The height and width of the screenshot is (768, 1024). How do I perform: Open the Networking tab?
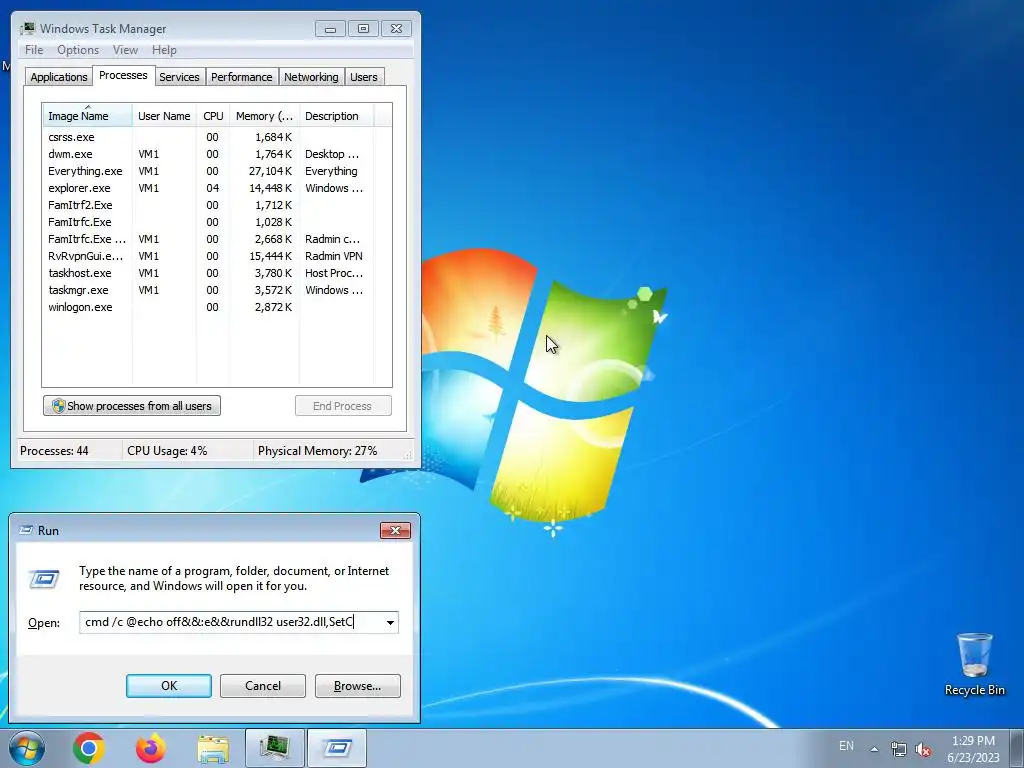click(x=311, y=77)
